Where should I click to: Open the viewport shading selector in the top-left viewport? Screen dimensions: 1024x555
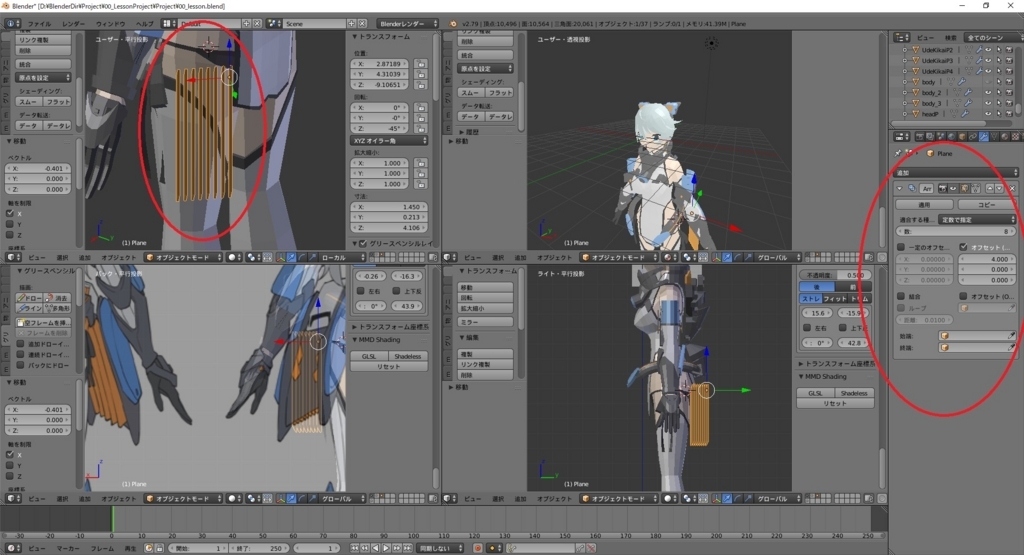click(x=234, y=257)
